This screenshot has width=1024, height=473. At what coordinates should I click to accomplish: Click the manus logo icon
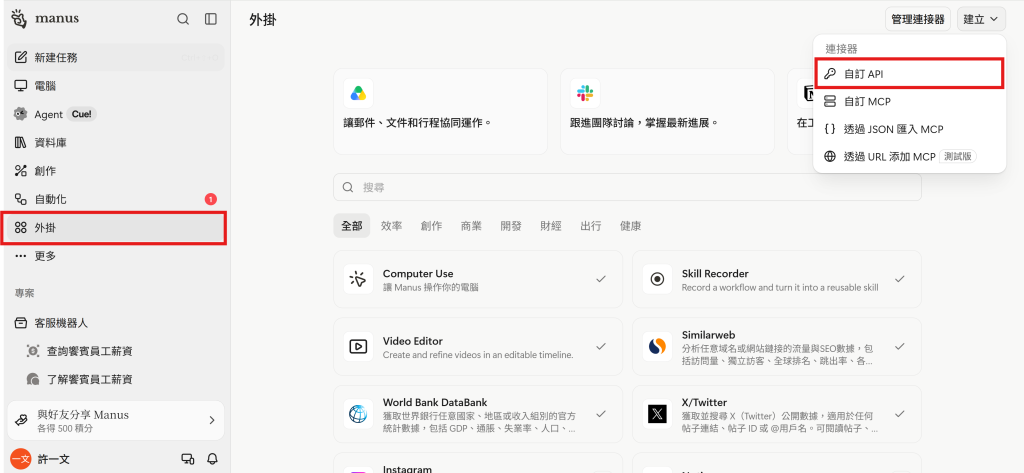(x=20, y=18)
